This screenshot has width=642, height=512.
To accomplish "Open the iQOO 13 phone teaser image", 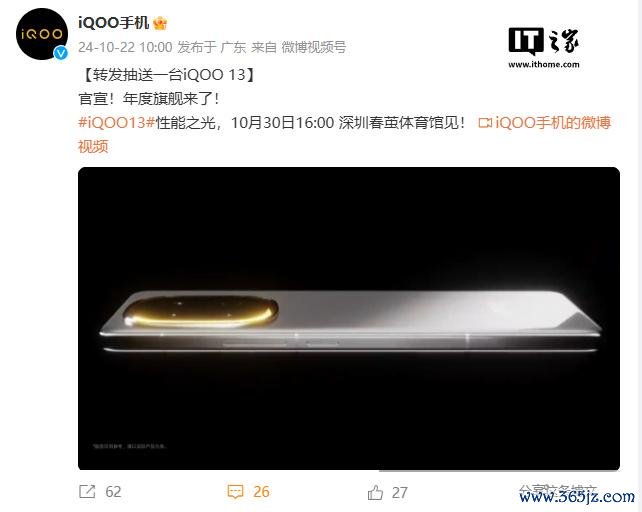I will click(x=349, y=318).
